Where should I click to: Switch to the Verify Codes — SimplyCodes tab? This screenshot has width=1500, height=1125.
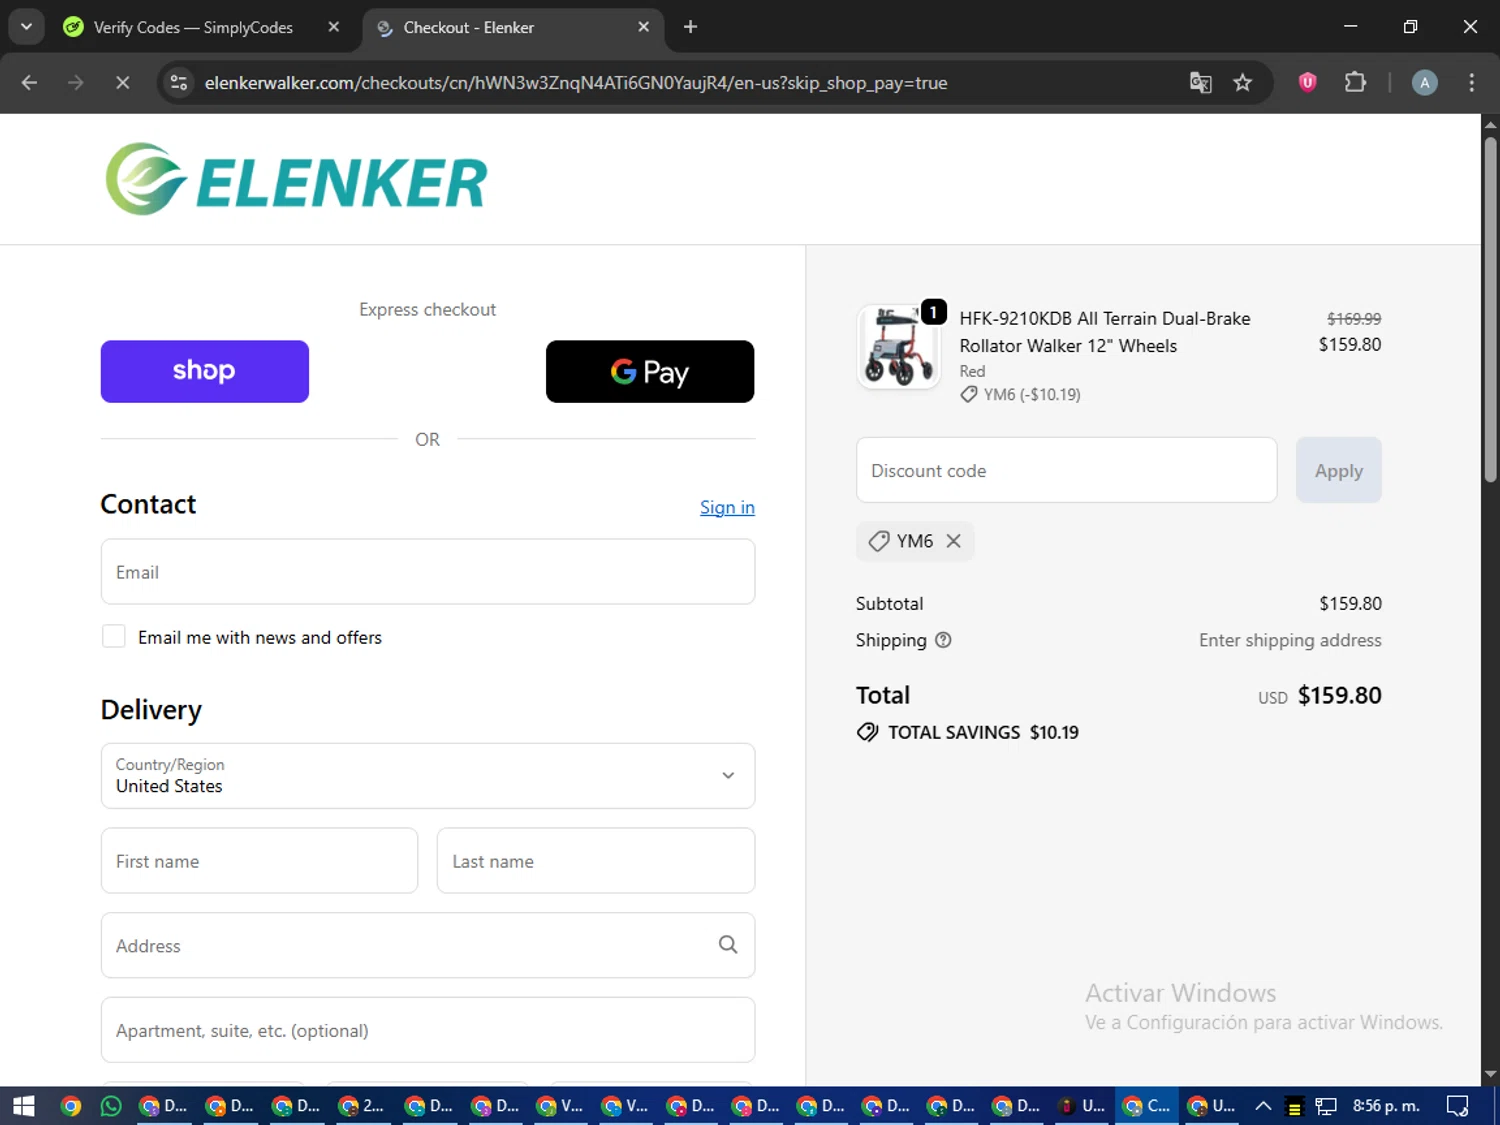(x=192, y=27)
